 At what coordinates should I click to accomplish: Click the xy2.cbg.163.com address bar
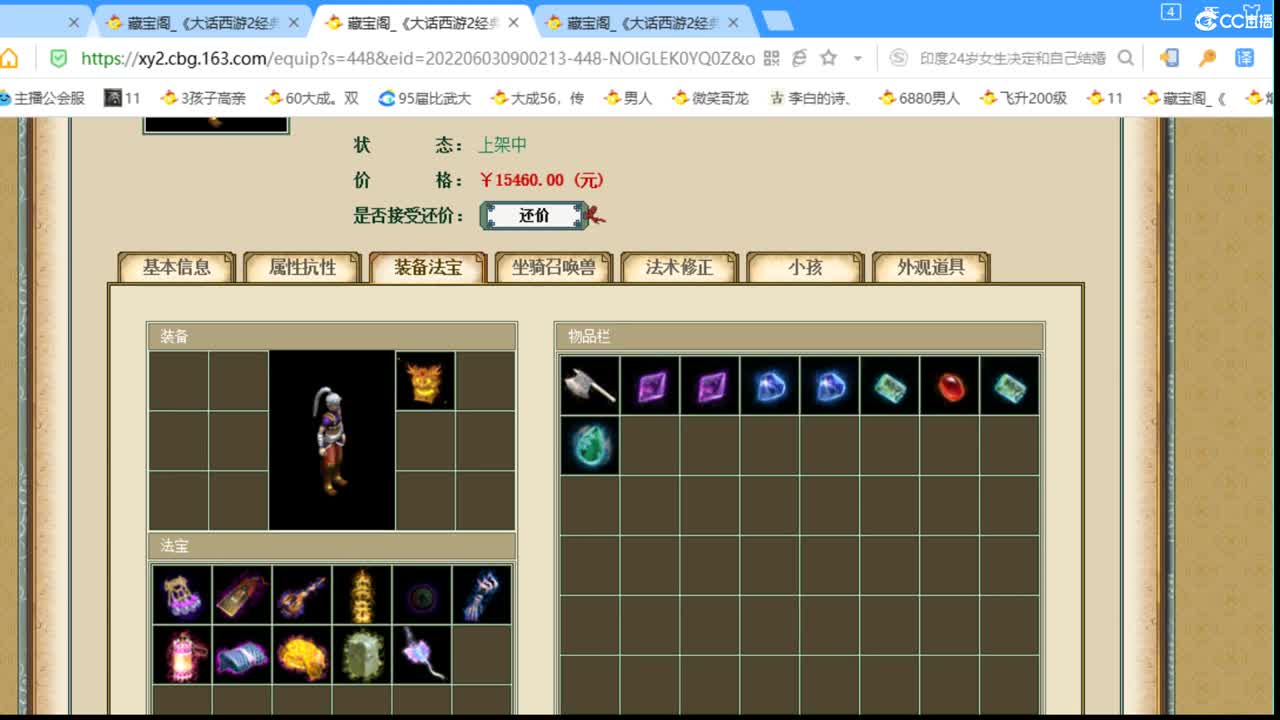point(417,58)
